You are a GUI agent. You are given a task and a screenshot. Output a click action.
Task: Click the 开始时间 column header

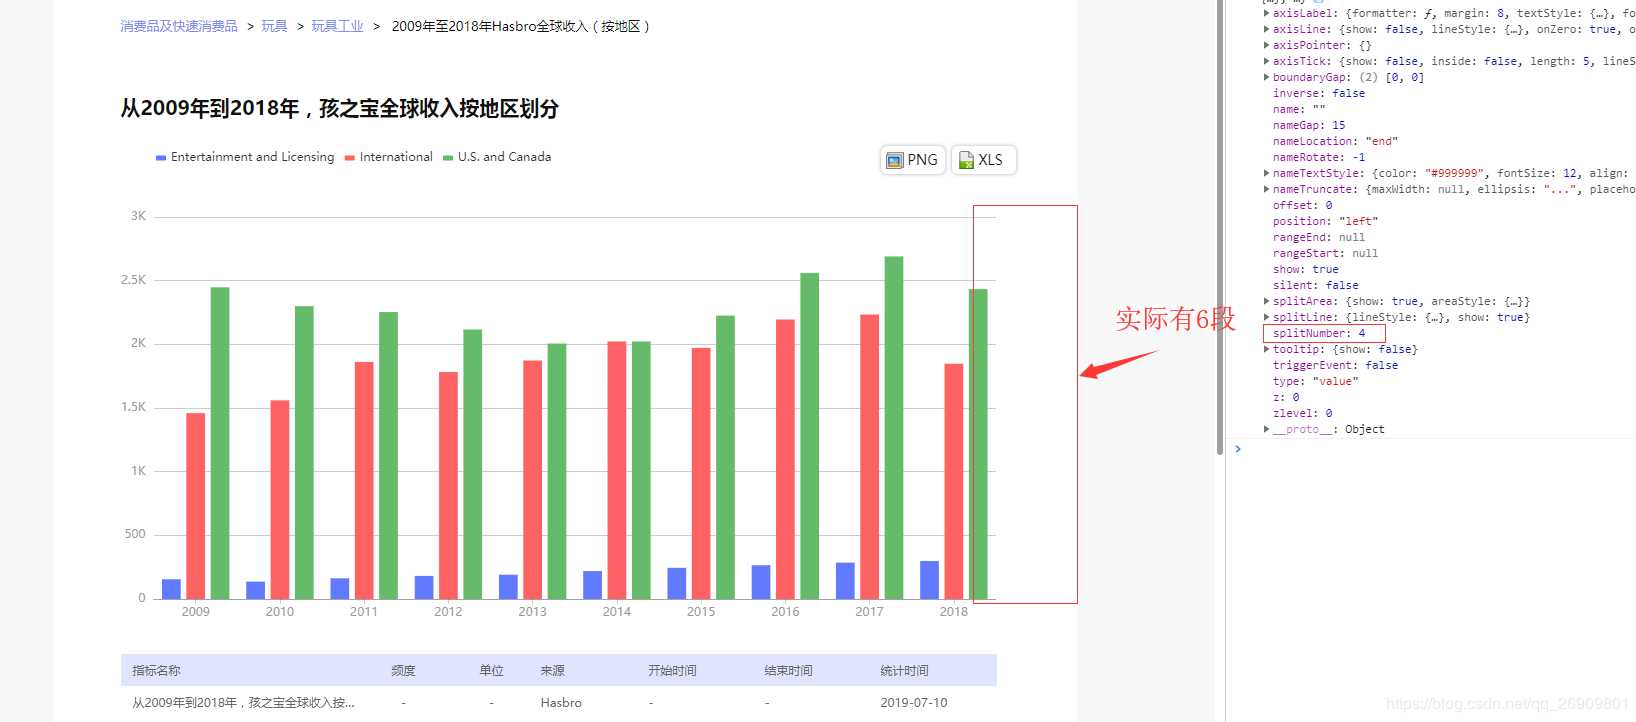[x=672, y=671]
